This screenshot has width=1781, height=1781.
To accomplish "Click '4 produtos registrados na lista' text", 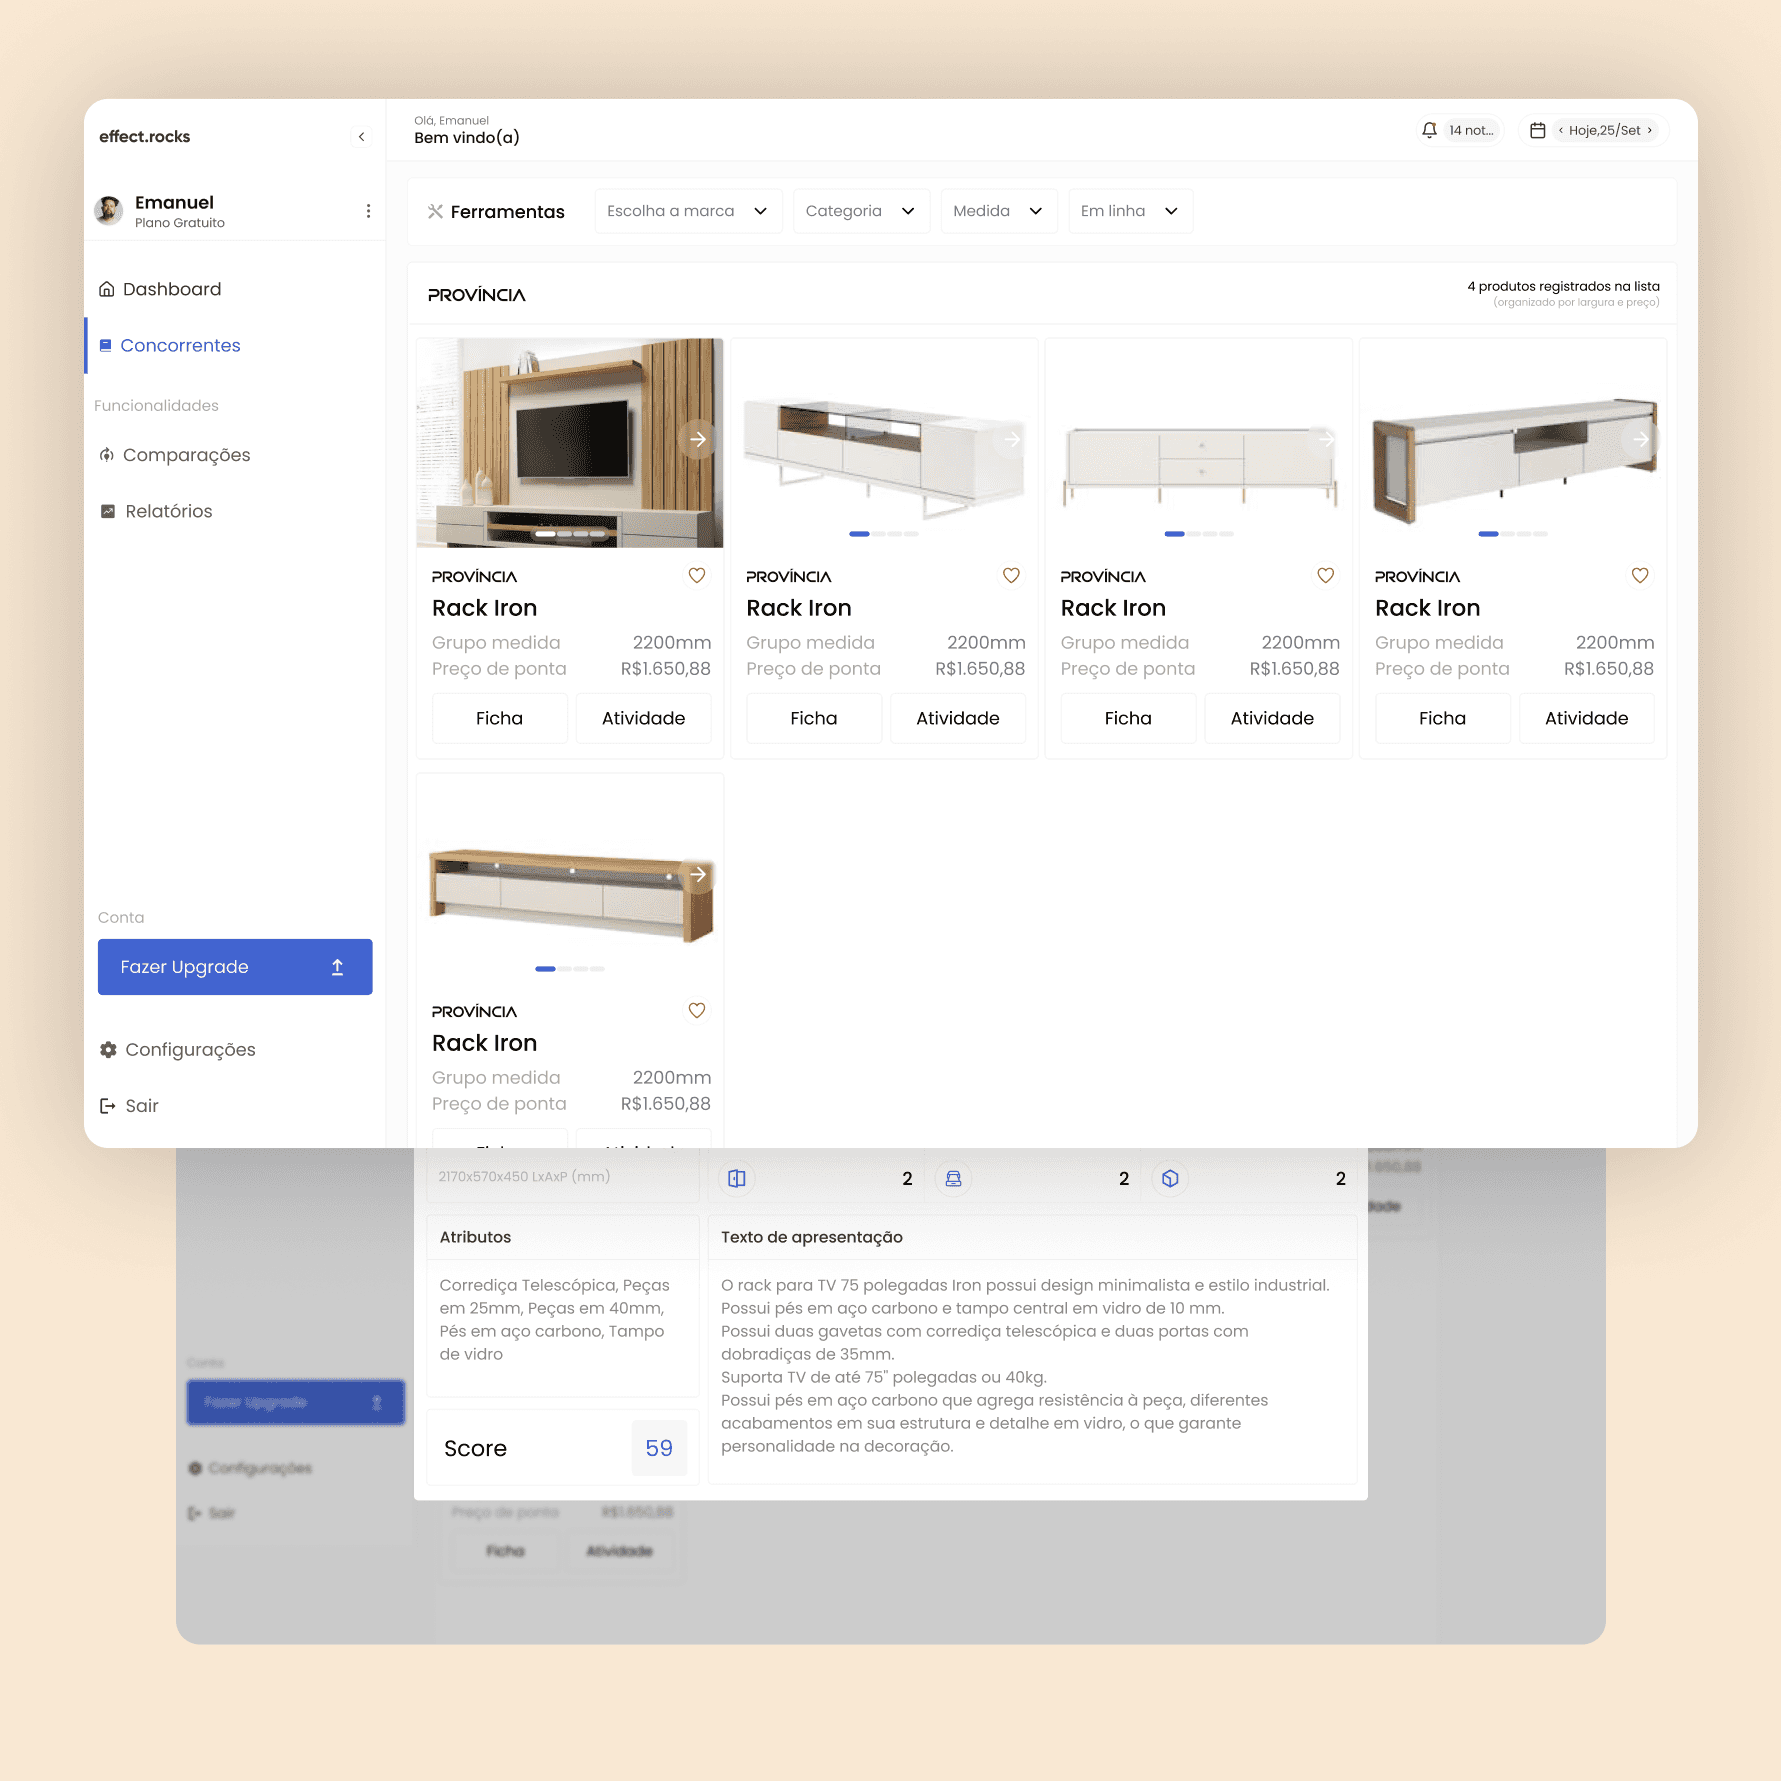I will pos(1563,286).
